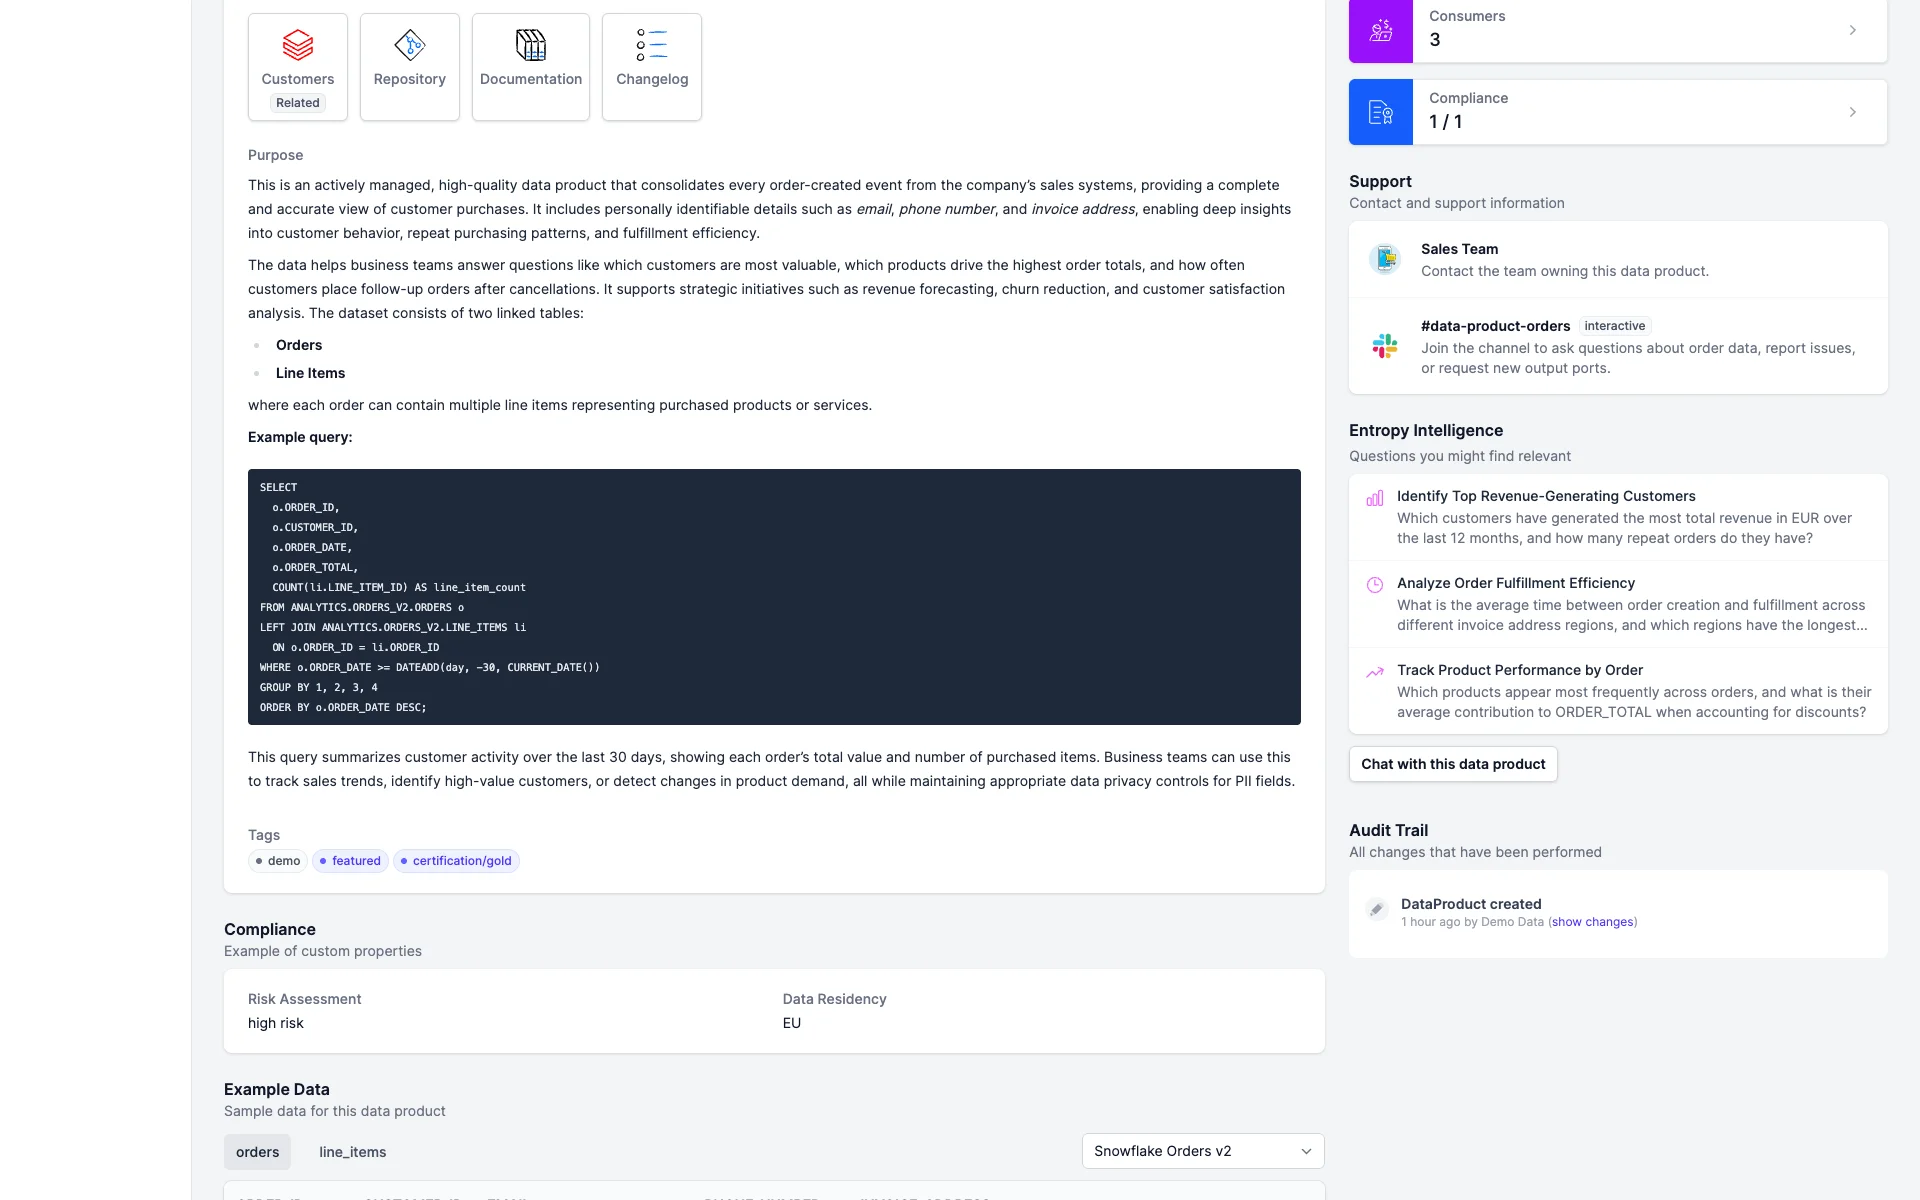This screenshot has height=1200, width=1920.
Task: Click the revenue chart icon next to Identify Top Revenue-Generating Customers
Action: (1375, 498)
